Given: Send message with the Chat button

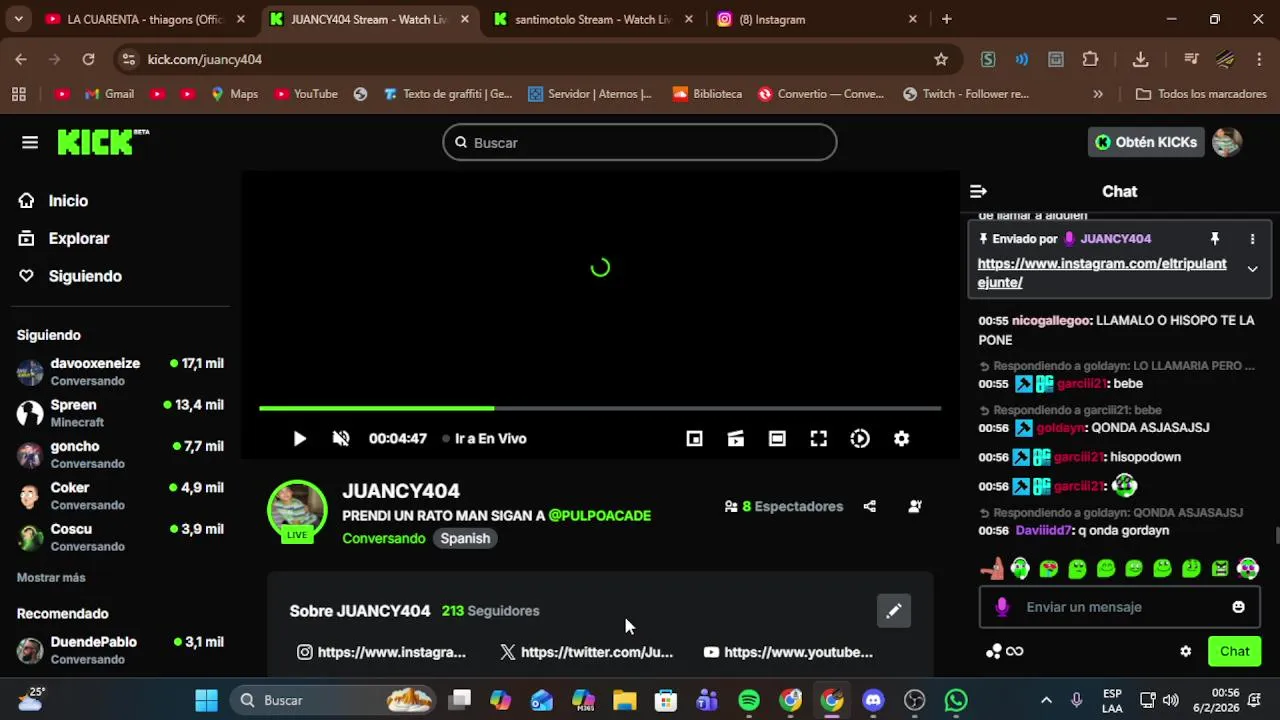Looking at the screenshot, I should (1234, 651).
